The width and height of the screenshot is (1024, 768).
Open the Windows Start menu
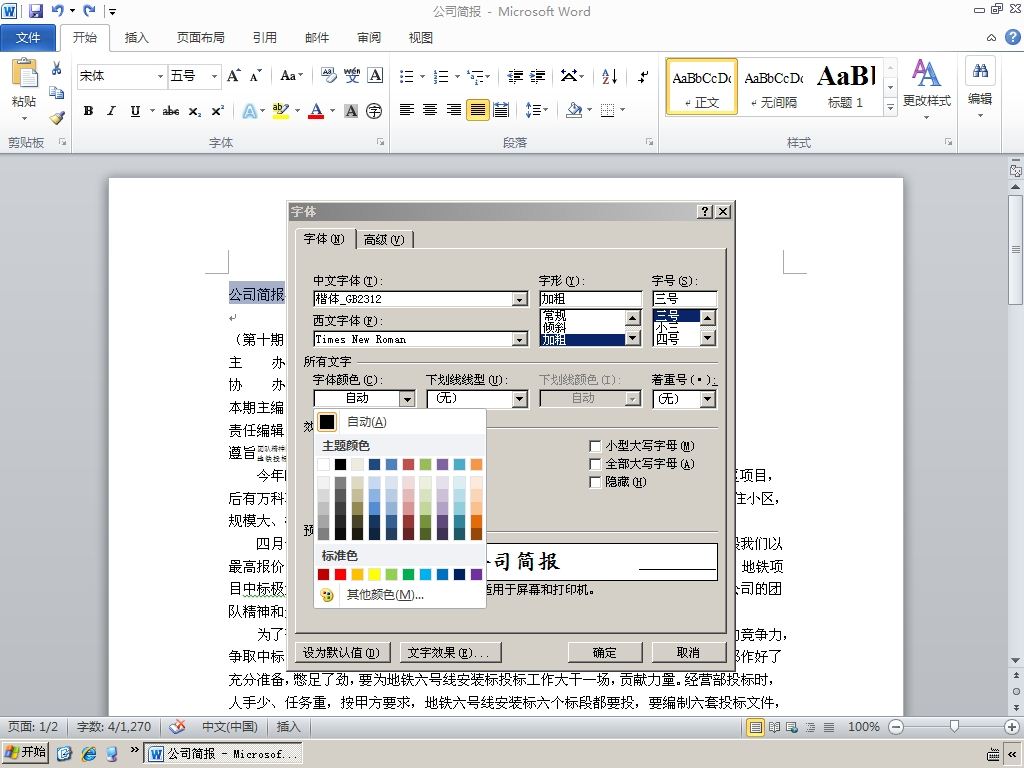[25, 752]
